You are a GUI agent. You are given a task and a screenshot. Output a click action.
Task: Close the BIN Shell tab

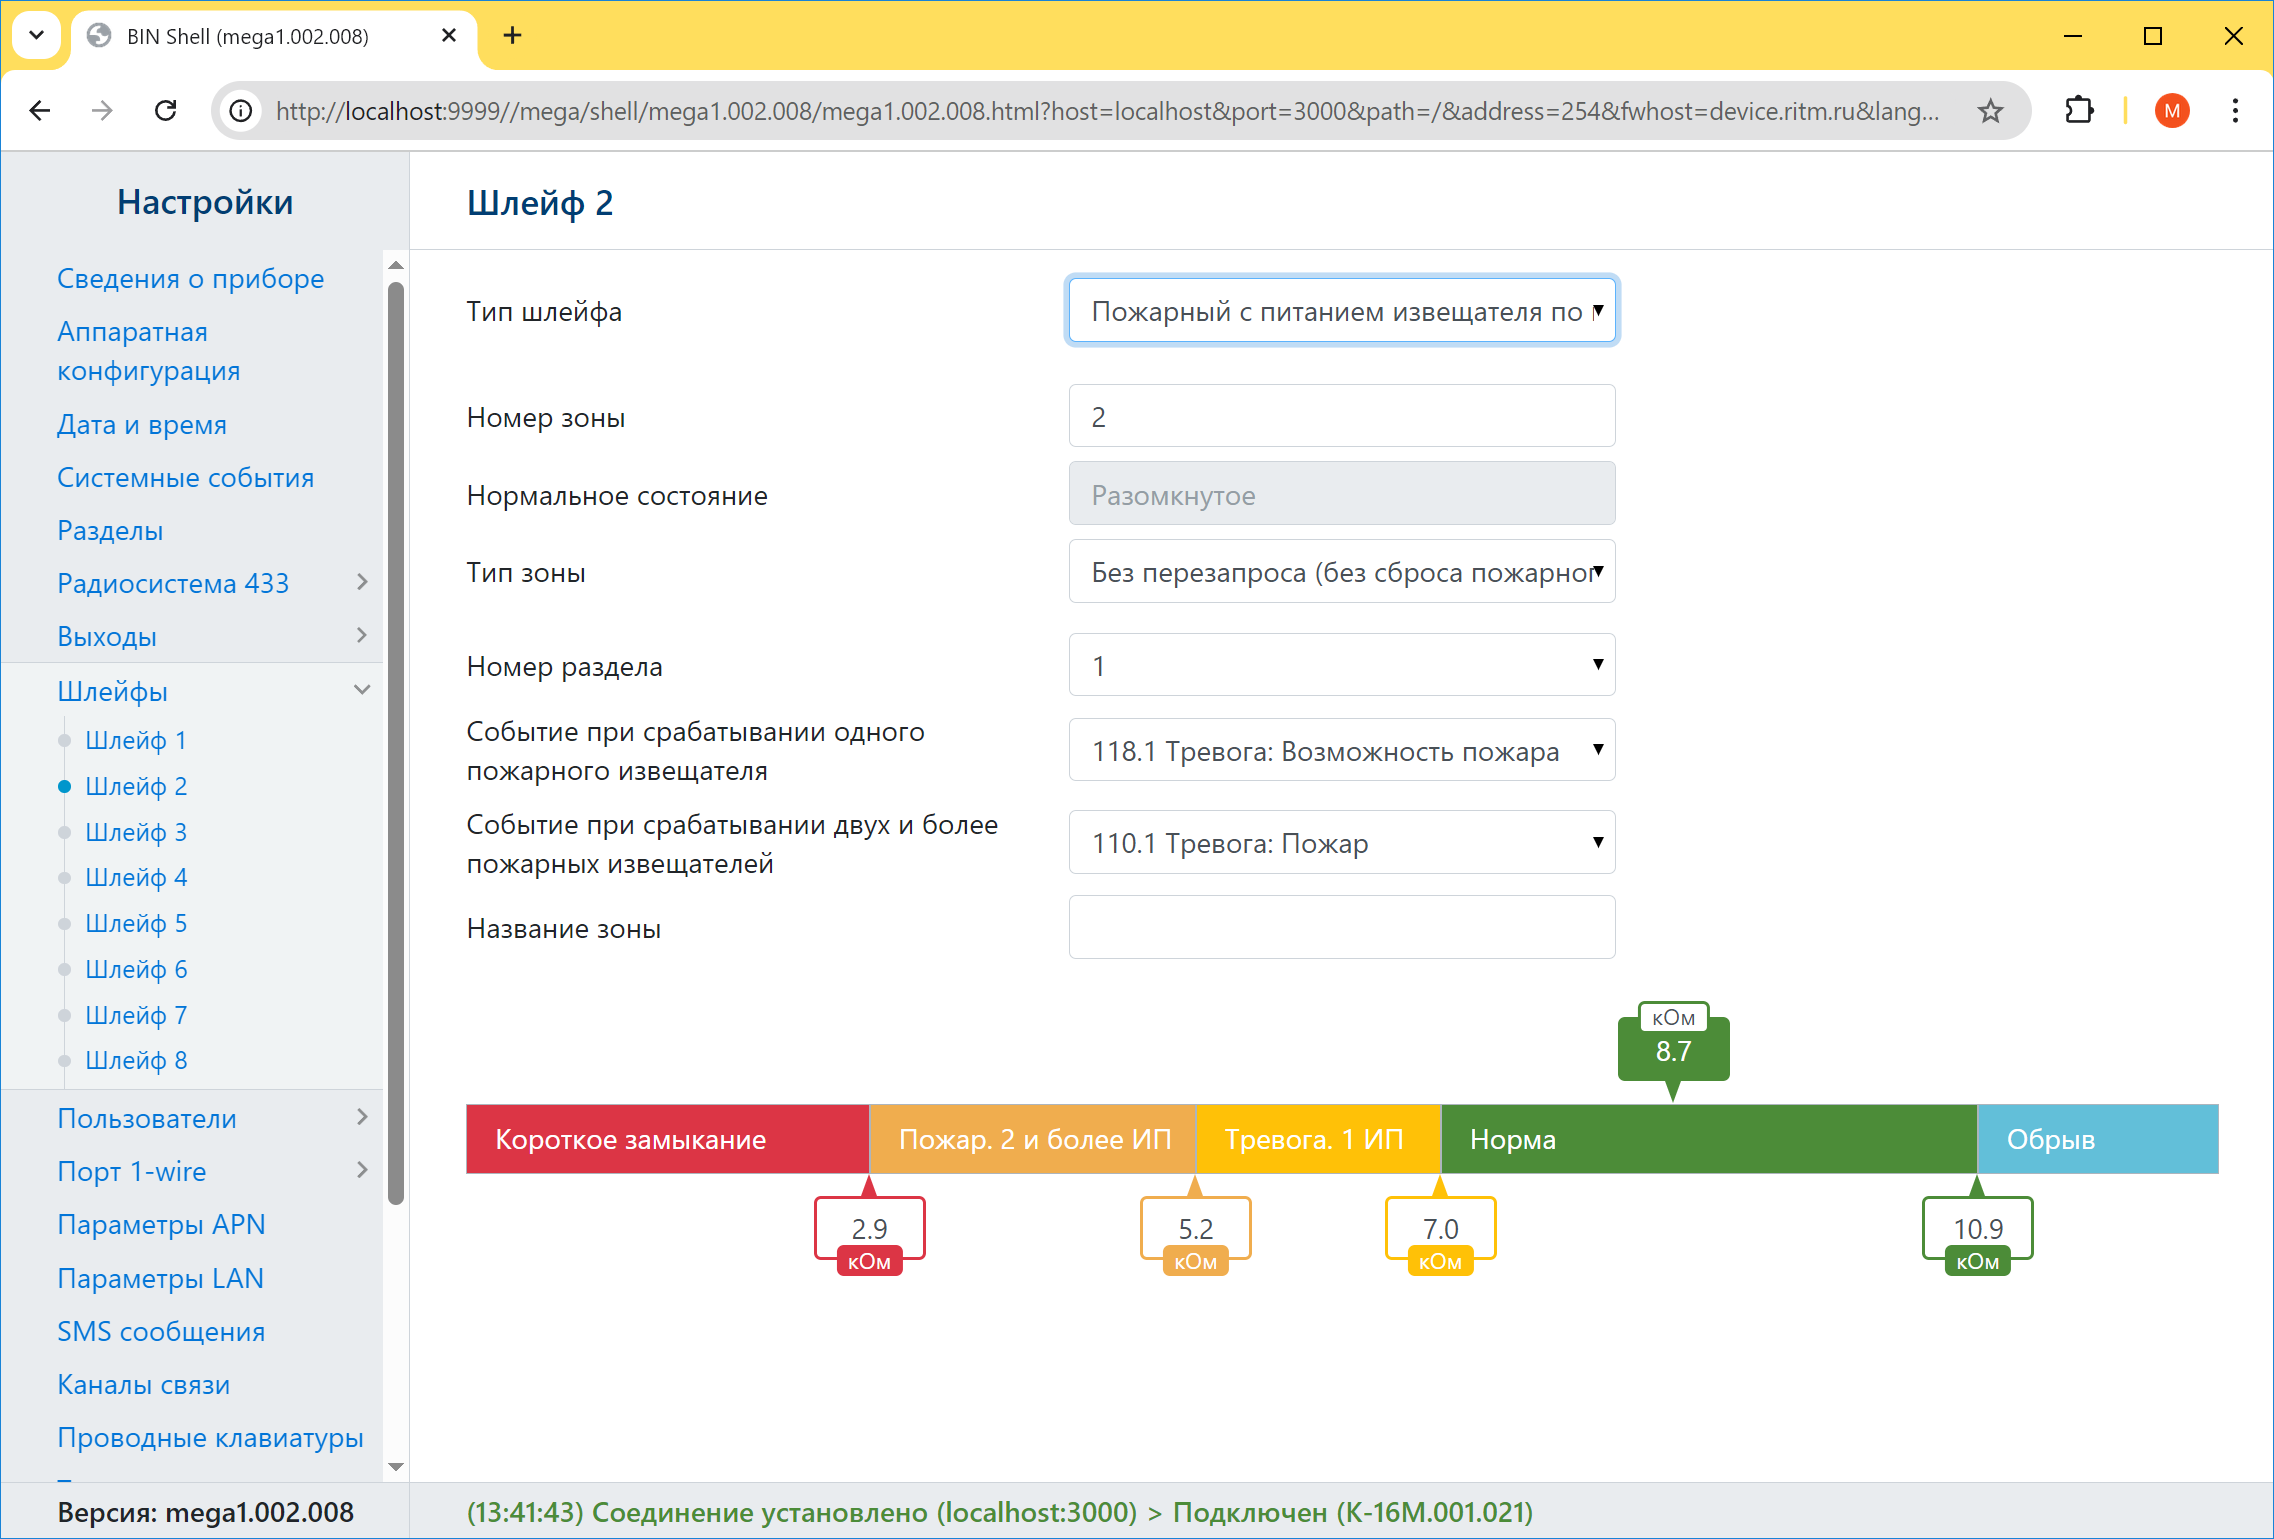[449, 36]
